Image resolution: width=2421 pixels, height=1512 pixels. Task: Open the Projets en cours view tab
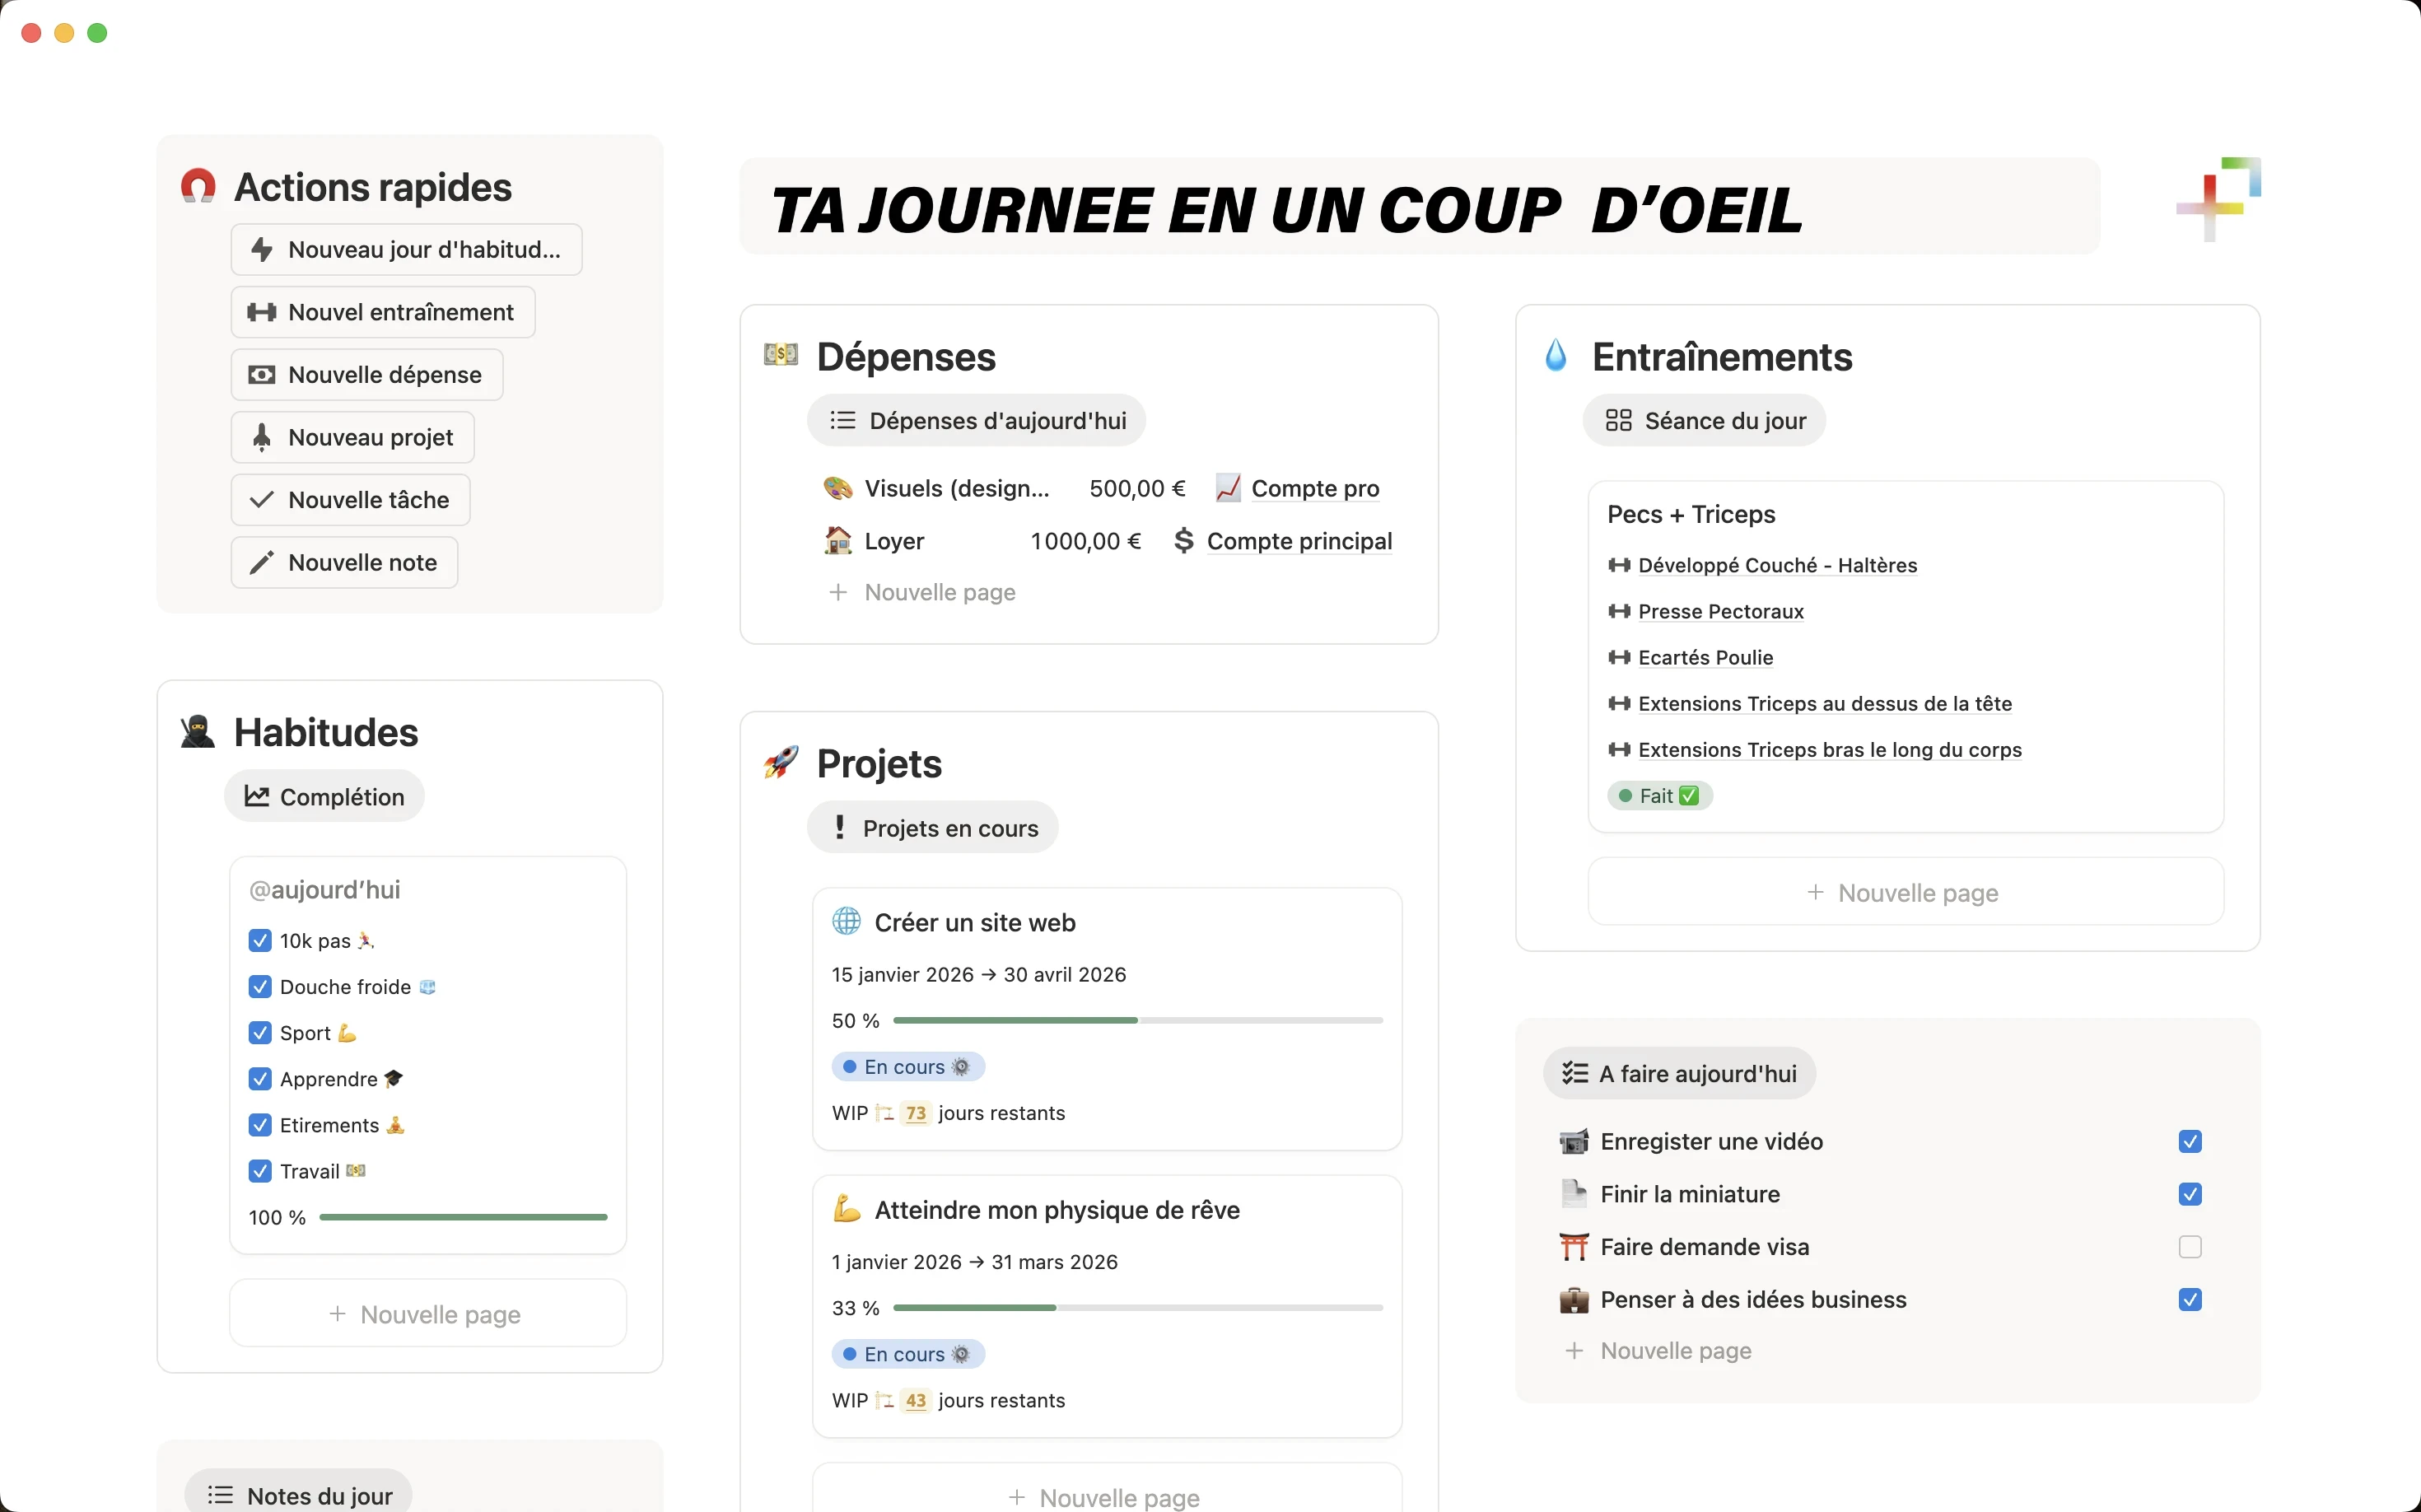(933, 828)
